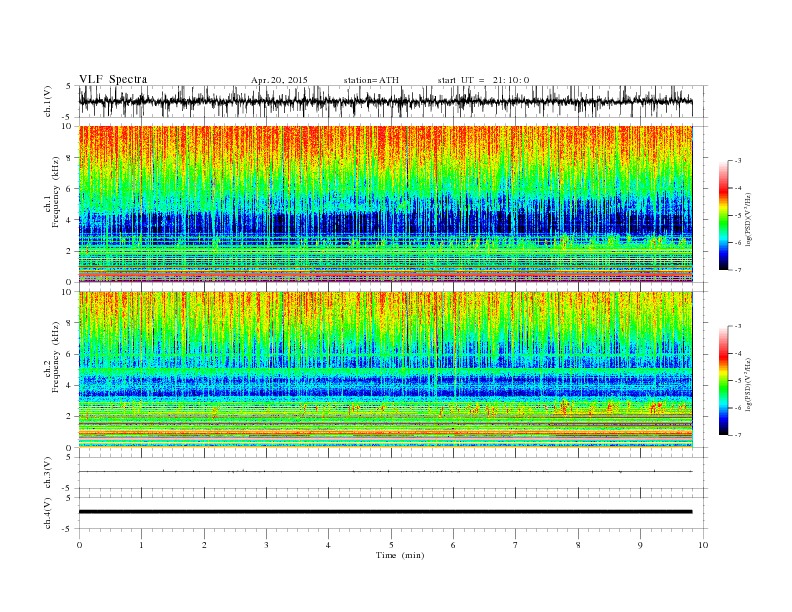Click inside the ch.1 frequency spectrogram
The width and height of the screenshot is (792, 612).
[x=385, y=204]
